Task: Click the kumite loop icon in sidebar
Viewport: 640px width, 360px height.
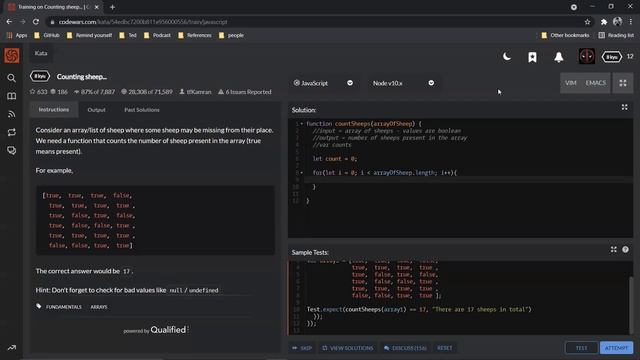Action: tap(11, 132)
